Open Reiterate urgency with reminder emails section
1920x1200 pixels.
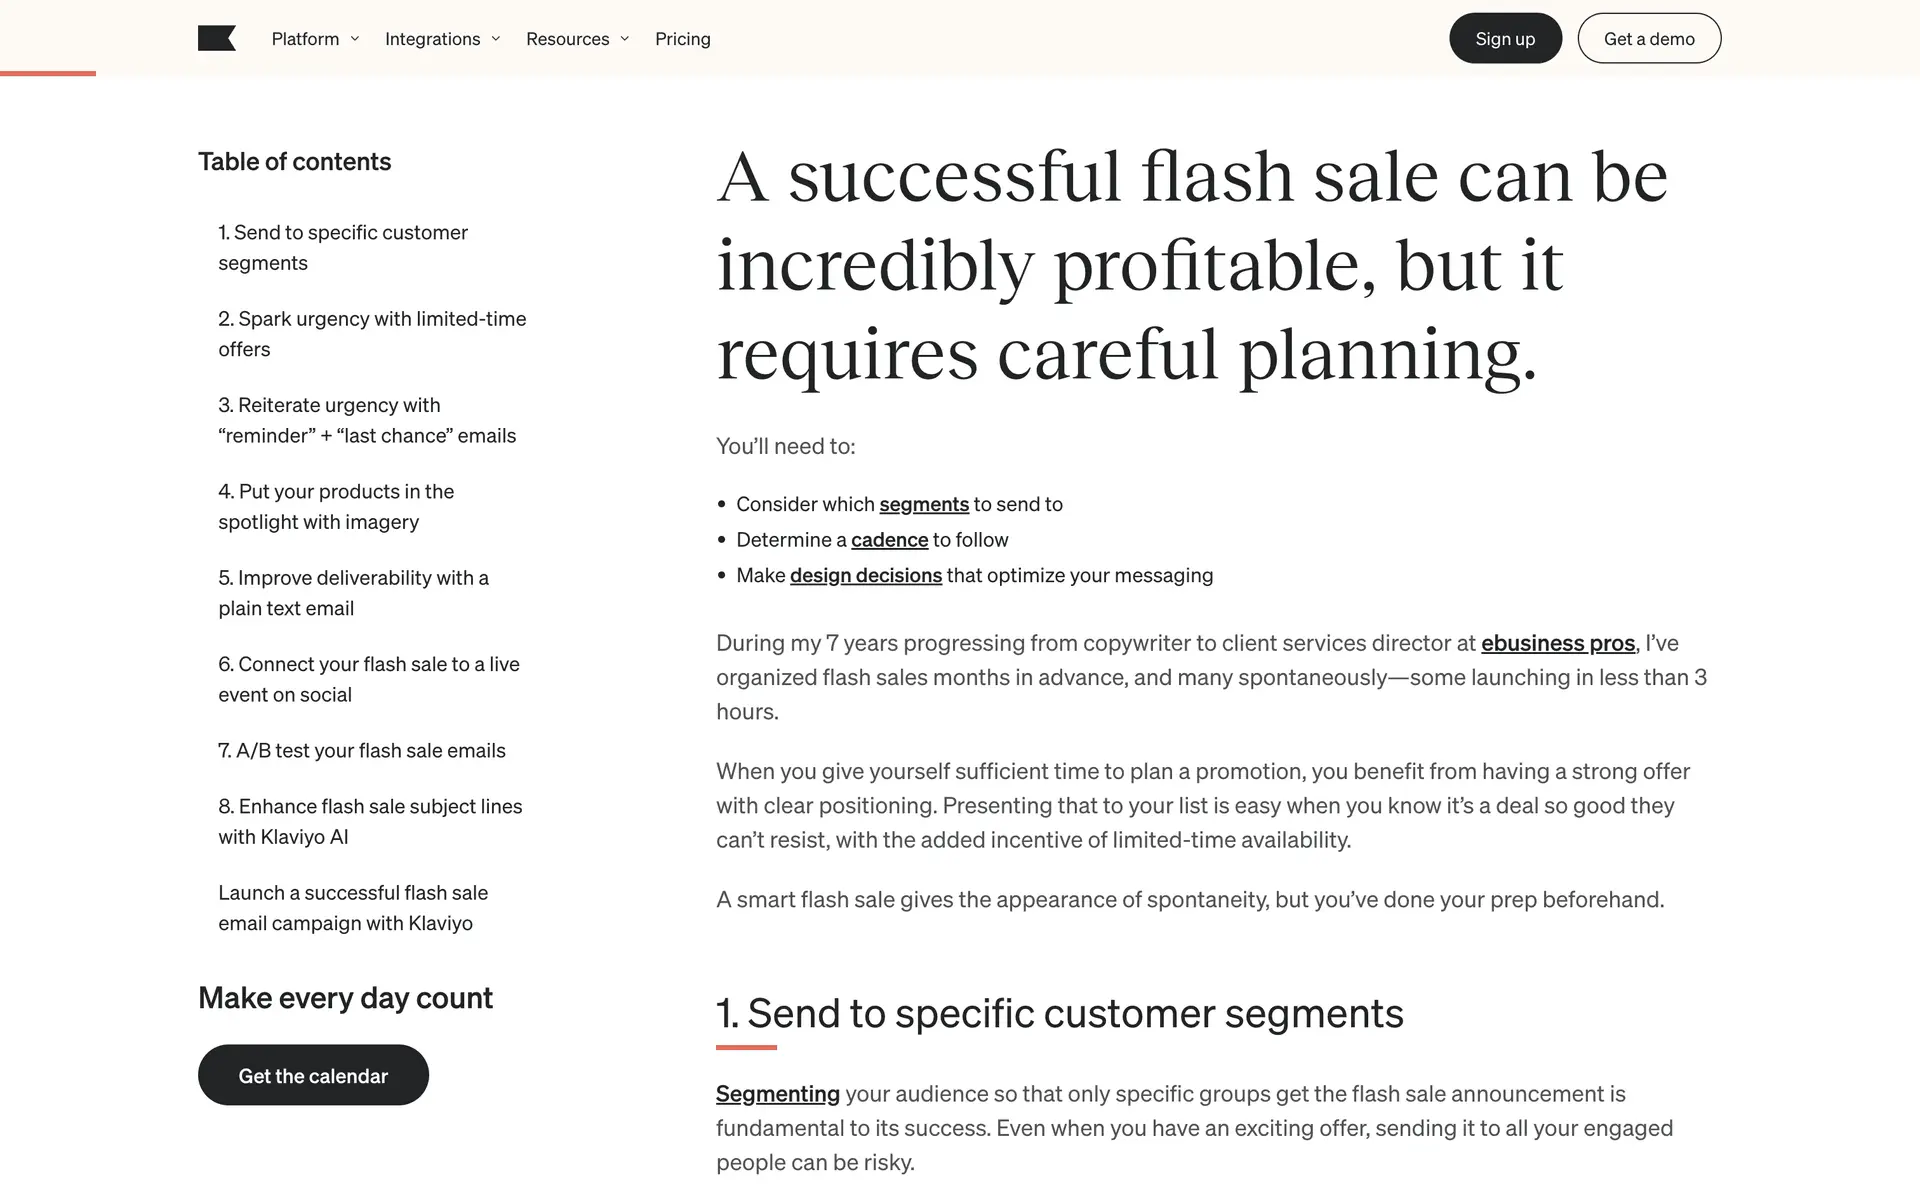tap(366, 420)
